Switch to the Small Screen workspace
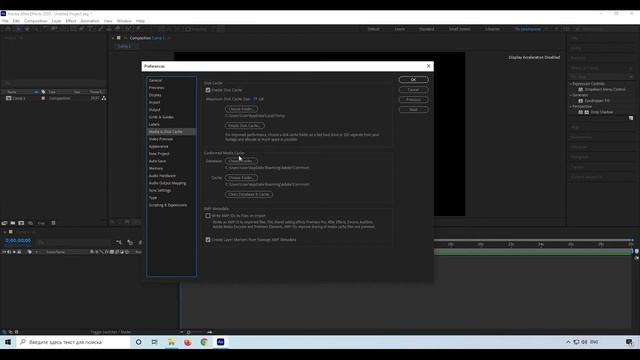Viewport: 640px width, 360px height. pyautogui.click(x=460, y=29)
